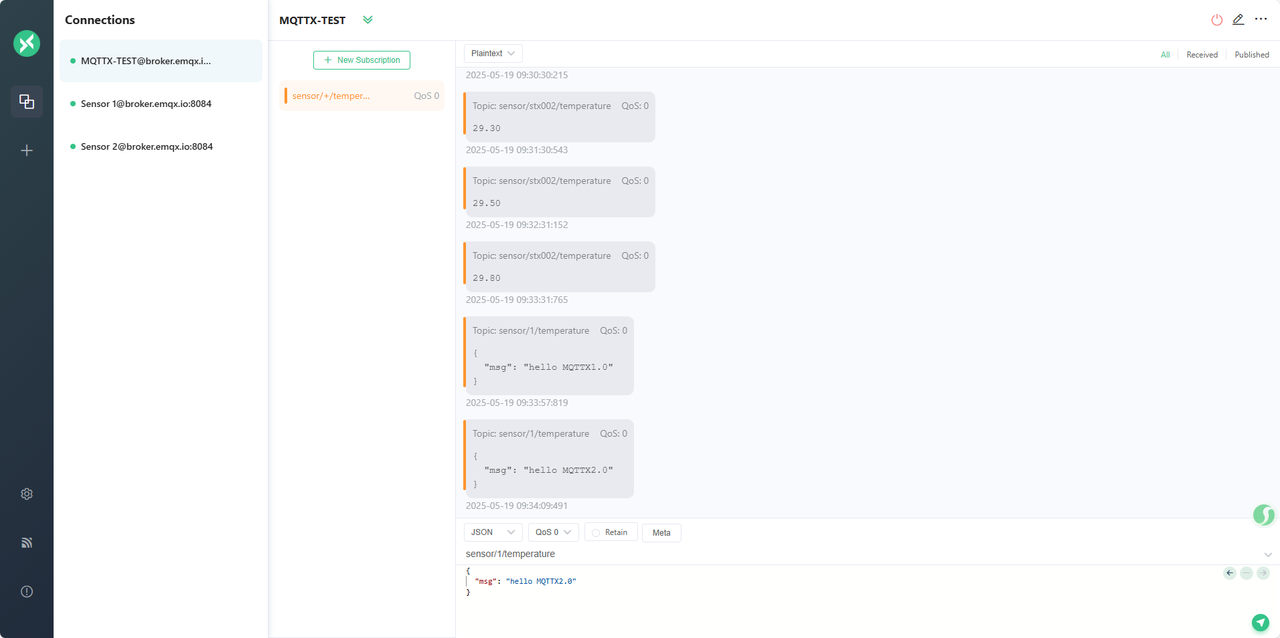
Task: Click the next payload history arrow
Action: tap(1263, 573)
